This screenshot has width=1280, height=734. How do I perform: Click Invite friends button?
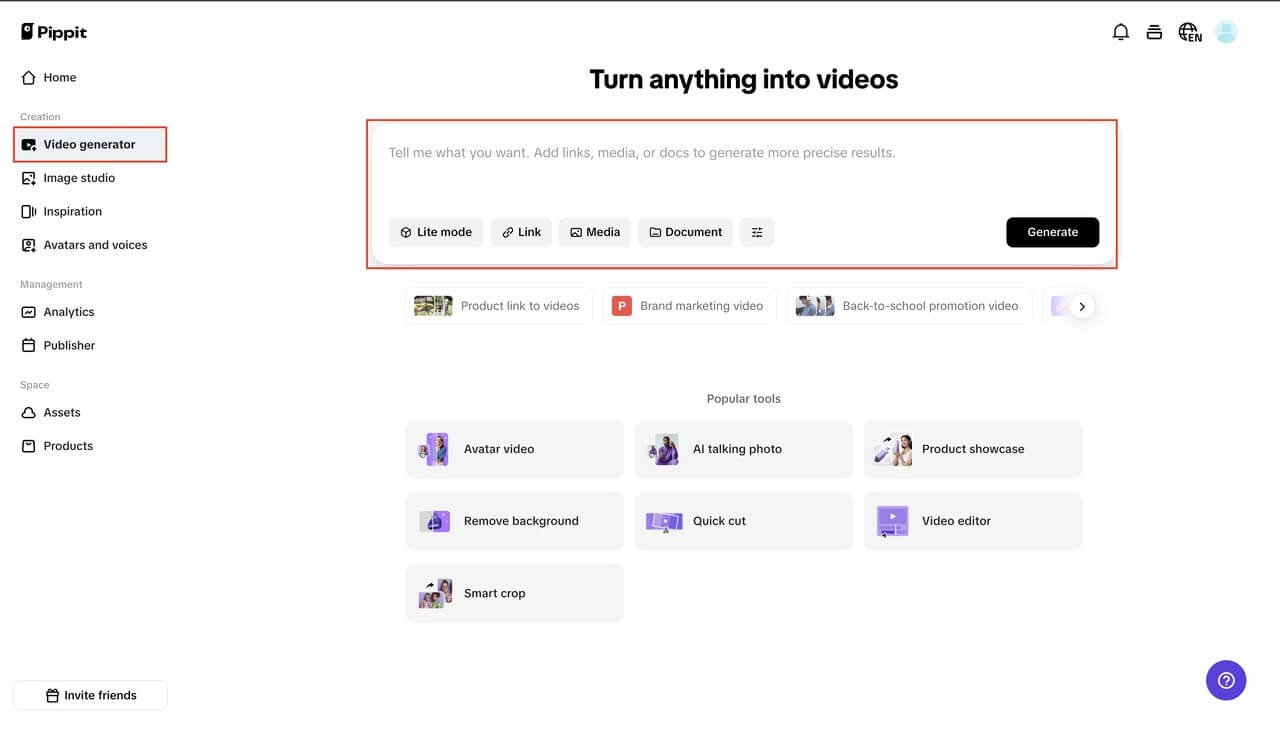pyautogui.click(x=90, y=695)
